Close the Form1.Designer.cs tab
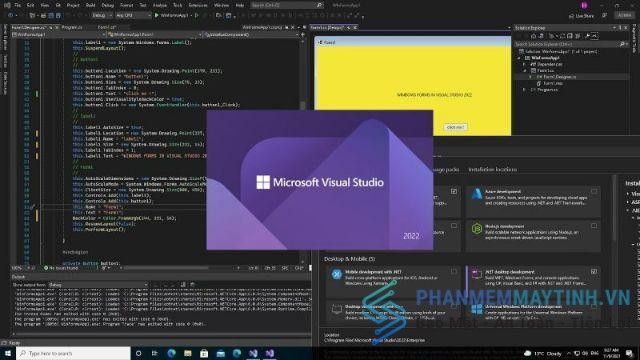Viewport: 640px width, 360px height. [56, 27]
